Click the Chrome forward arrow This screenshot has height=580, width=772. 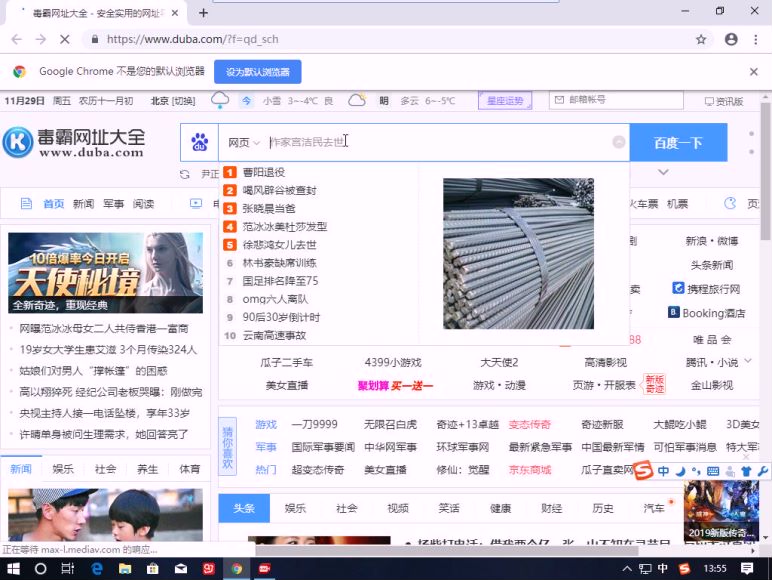pos(40,39)
